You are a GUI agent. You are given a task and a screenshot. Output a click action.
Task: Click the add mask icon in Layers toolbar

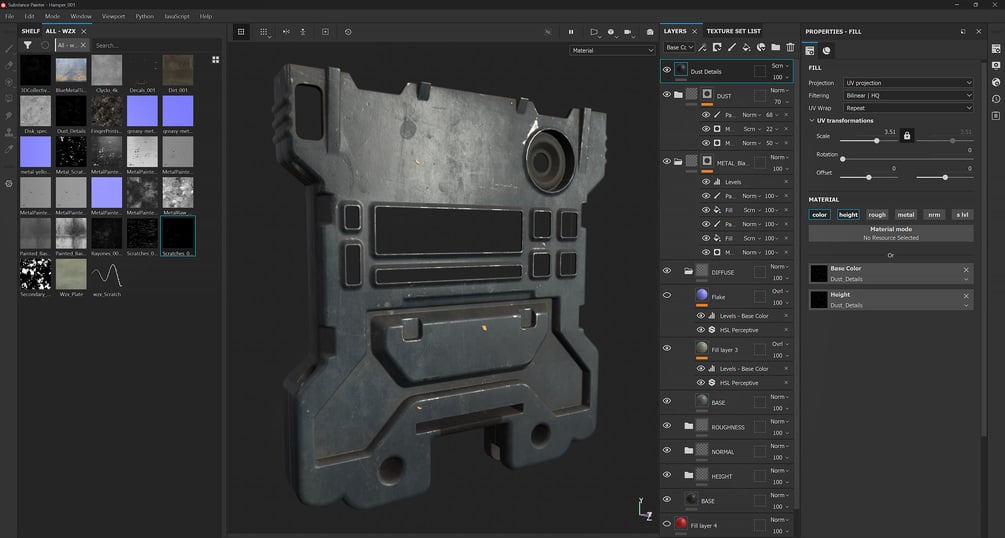[x=717, y=47]
